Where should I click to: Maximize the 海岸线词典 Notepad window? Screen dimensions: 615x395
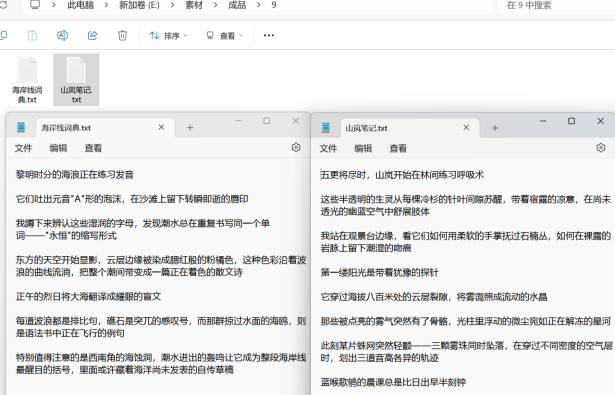click(x=267, y=121)
